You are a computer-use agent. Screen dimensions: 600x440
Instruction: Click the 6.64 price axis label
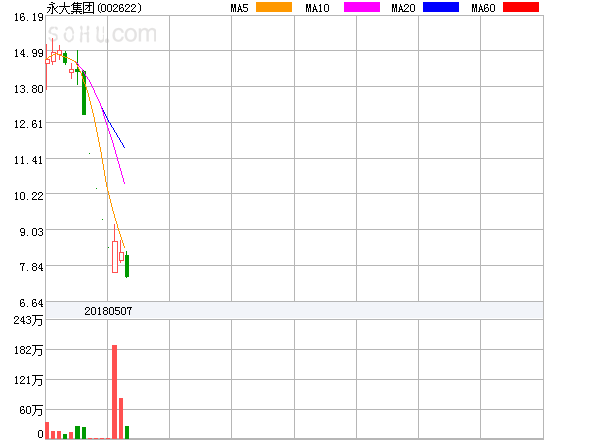pos(31,303)
